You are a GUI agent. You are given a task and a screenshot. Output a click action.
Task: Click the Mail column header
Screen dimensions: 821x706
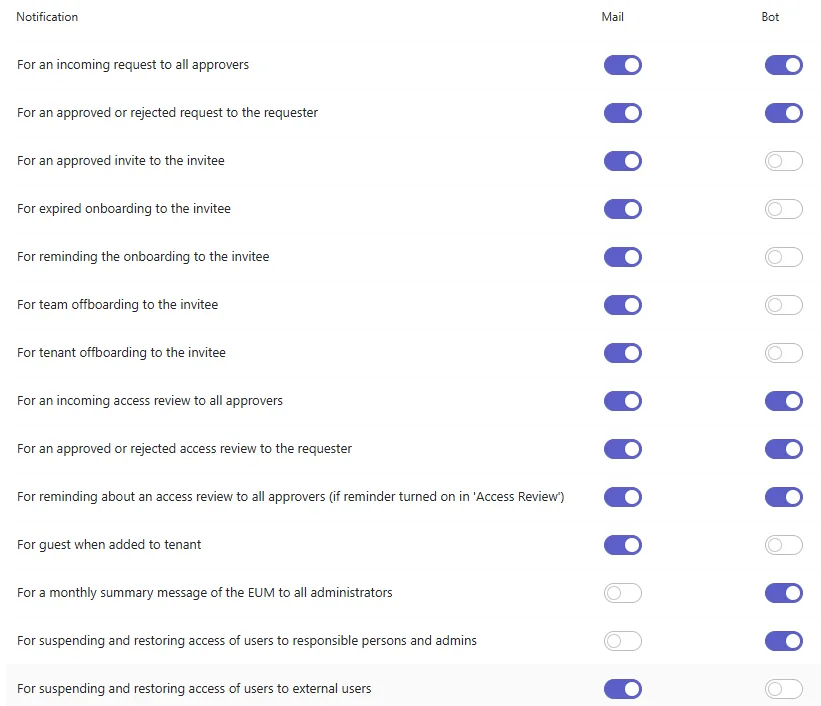coord(612,17)
